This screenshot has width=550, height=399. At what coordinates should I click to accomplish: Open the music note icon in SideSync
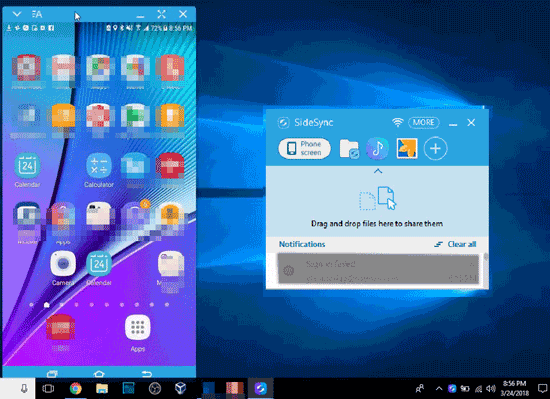pyautogui.click(x=377, y=149)
